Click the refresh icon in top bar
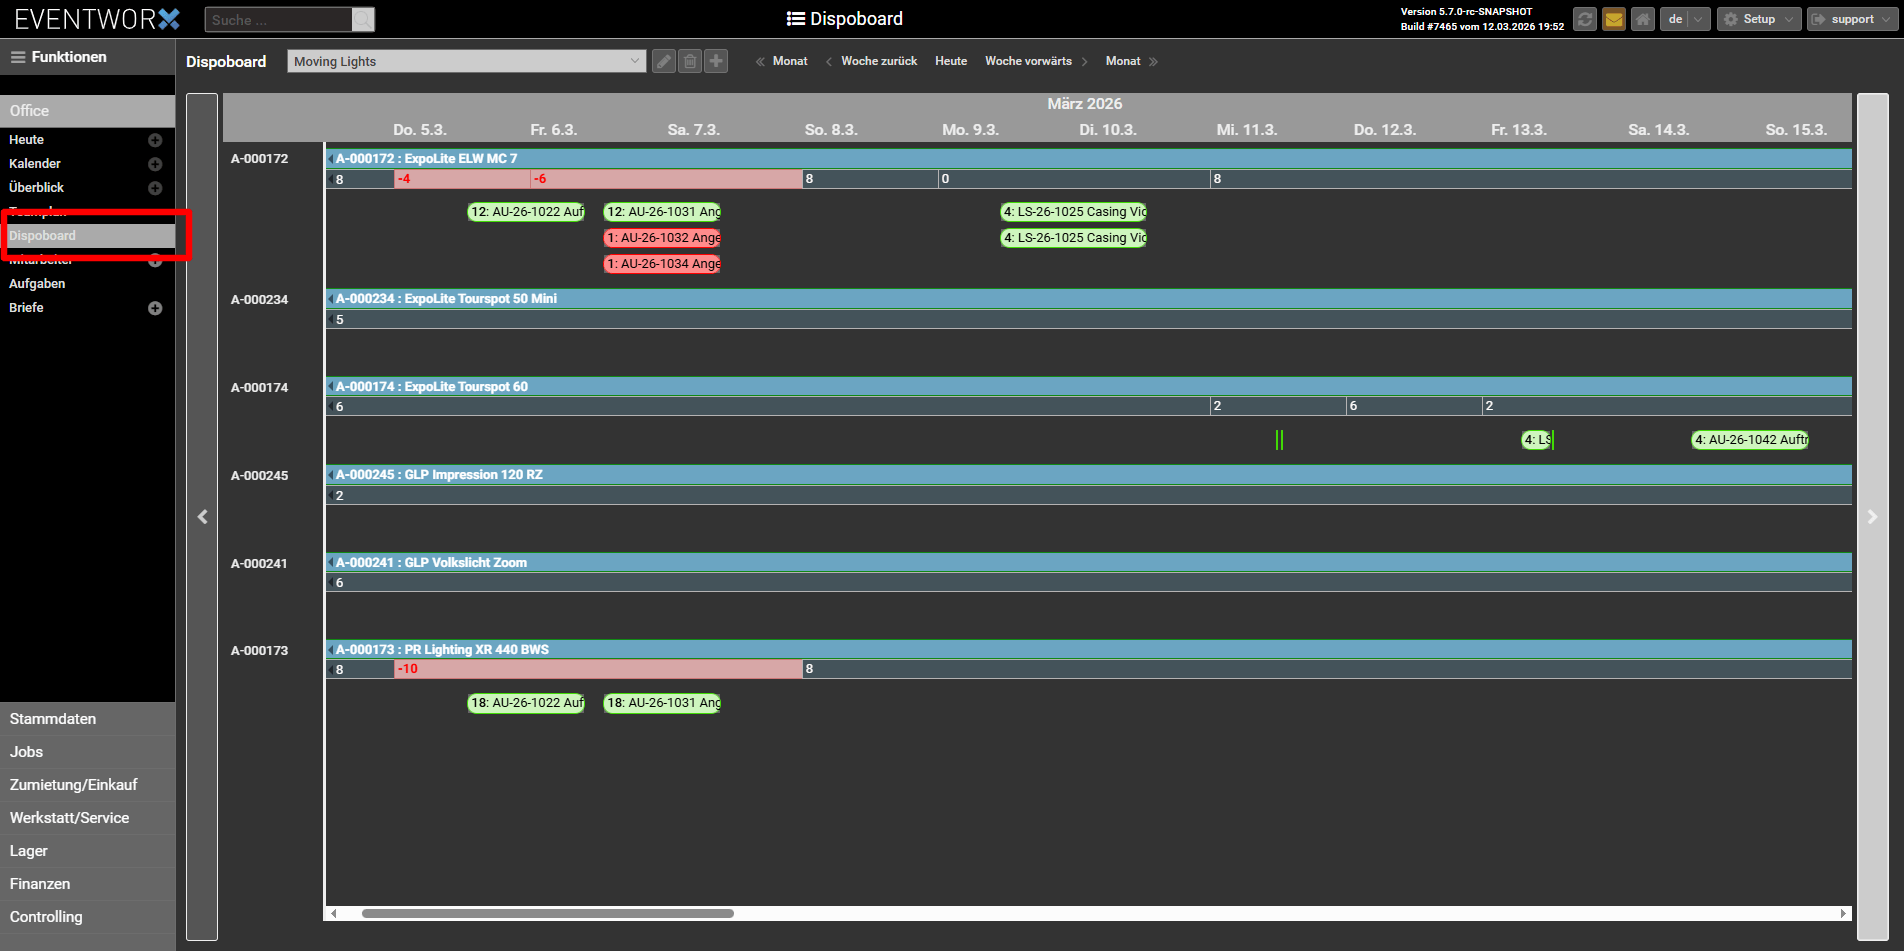Viewport: 1904px width, 951px height. pyautogui.click(x=1584, y=19)
